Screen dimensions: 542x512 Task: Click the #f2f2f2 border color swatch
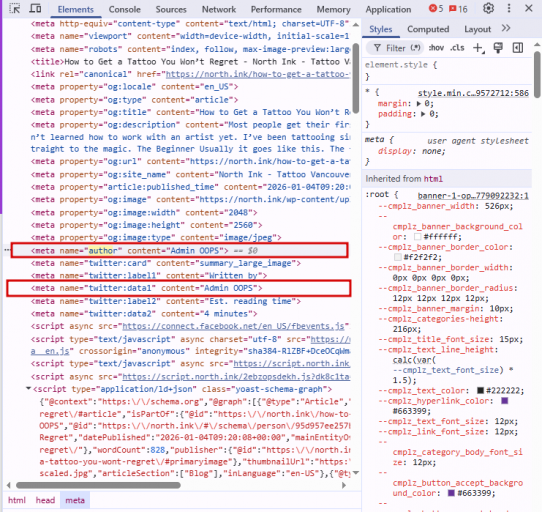pos(398,257)
